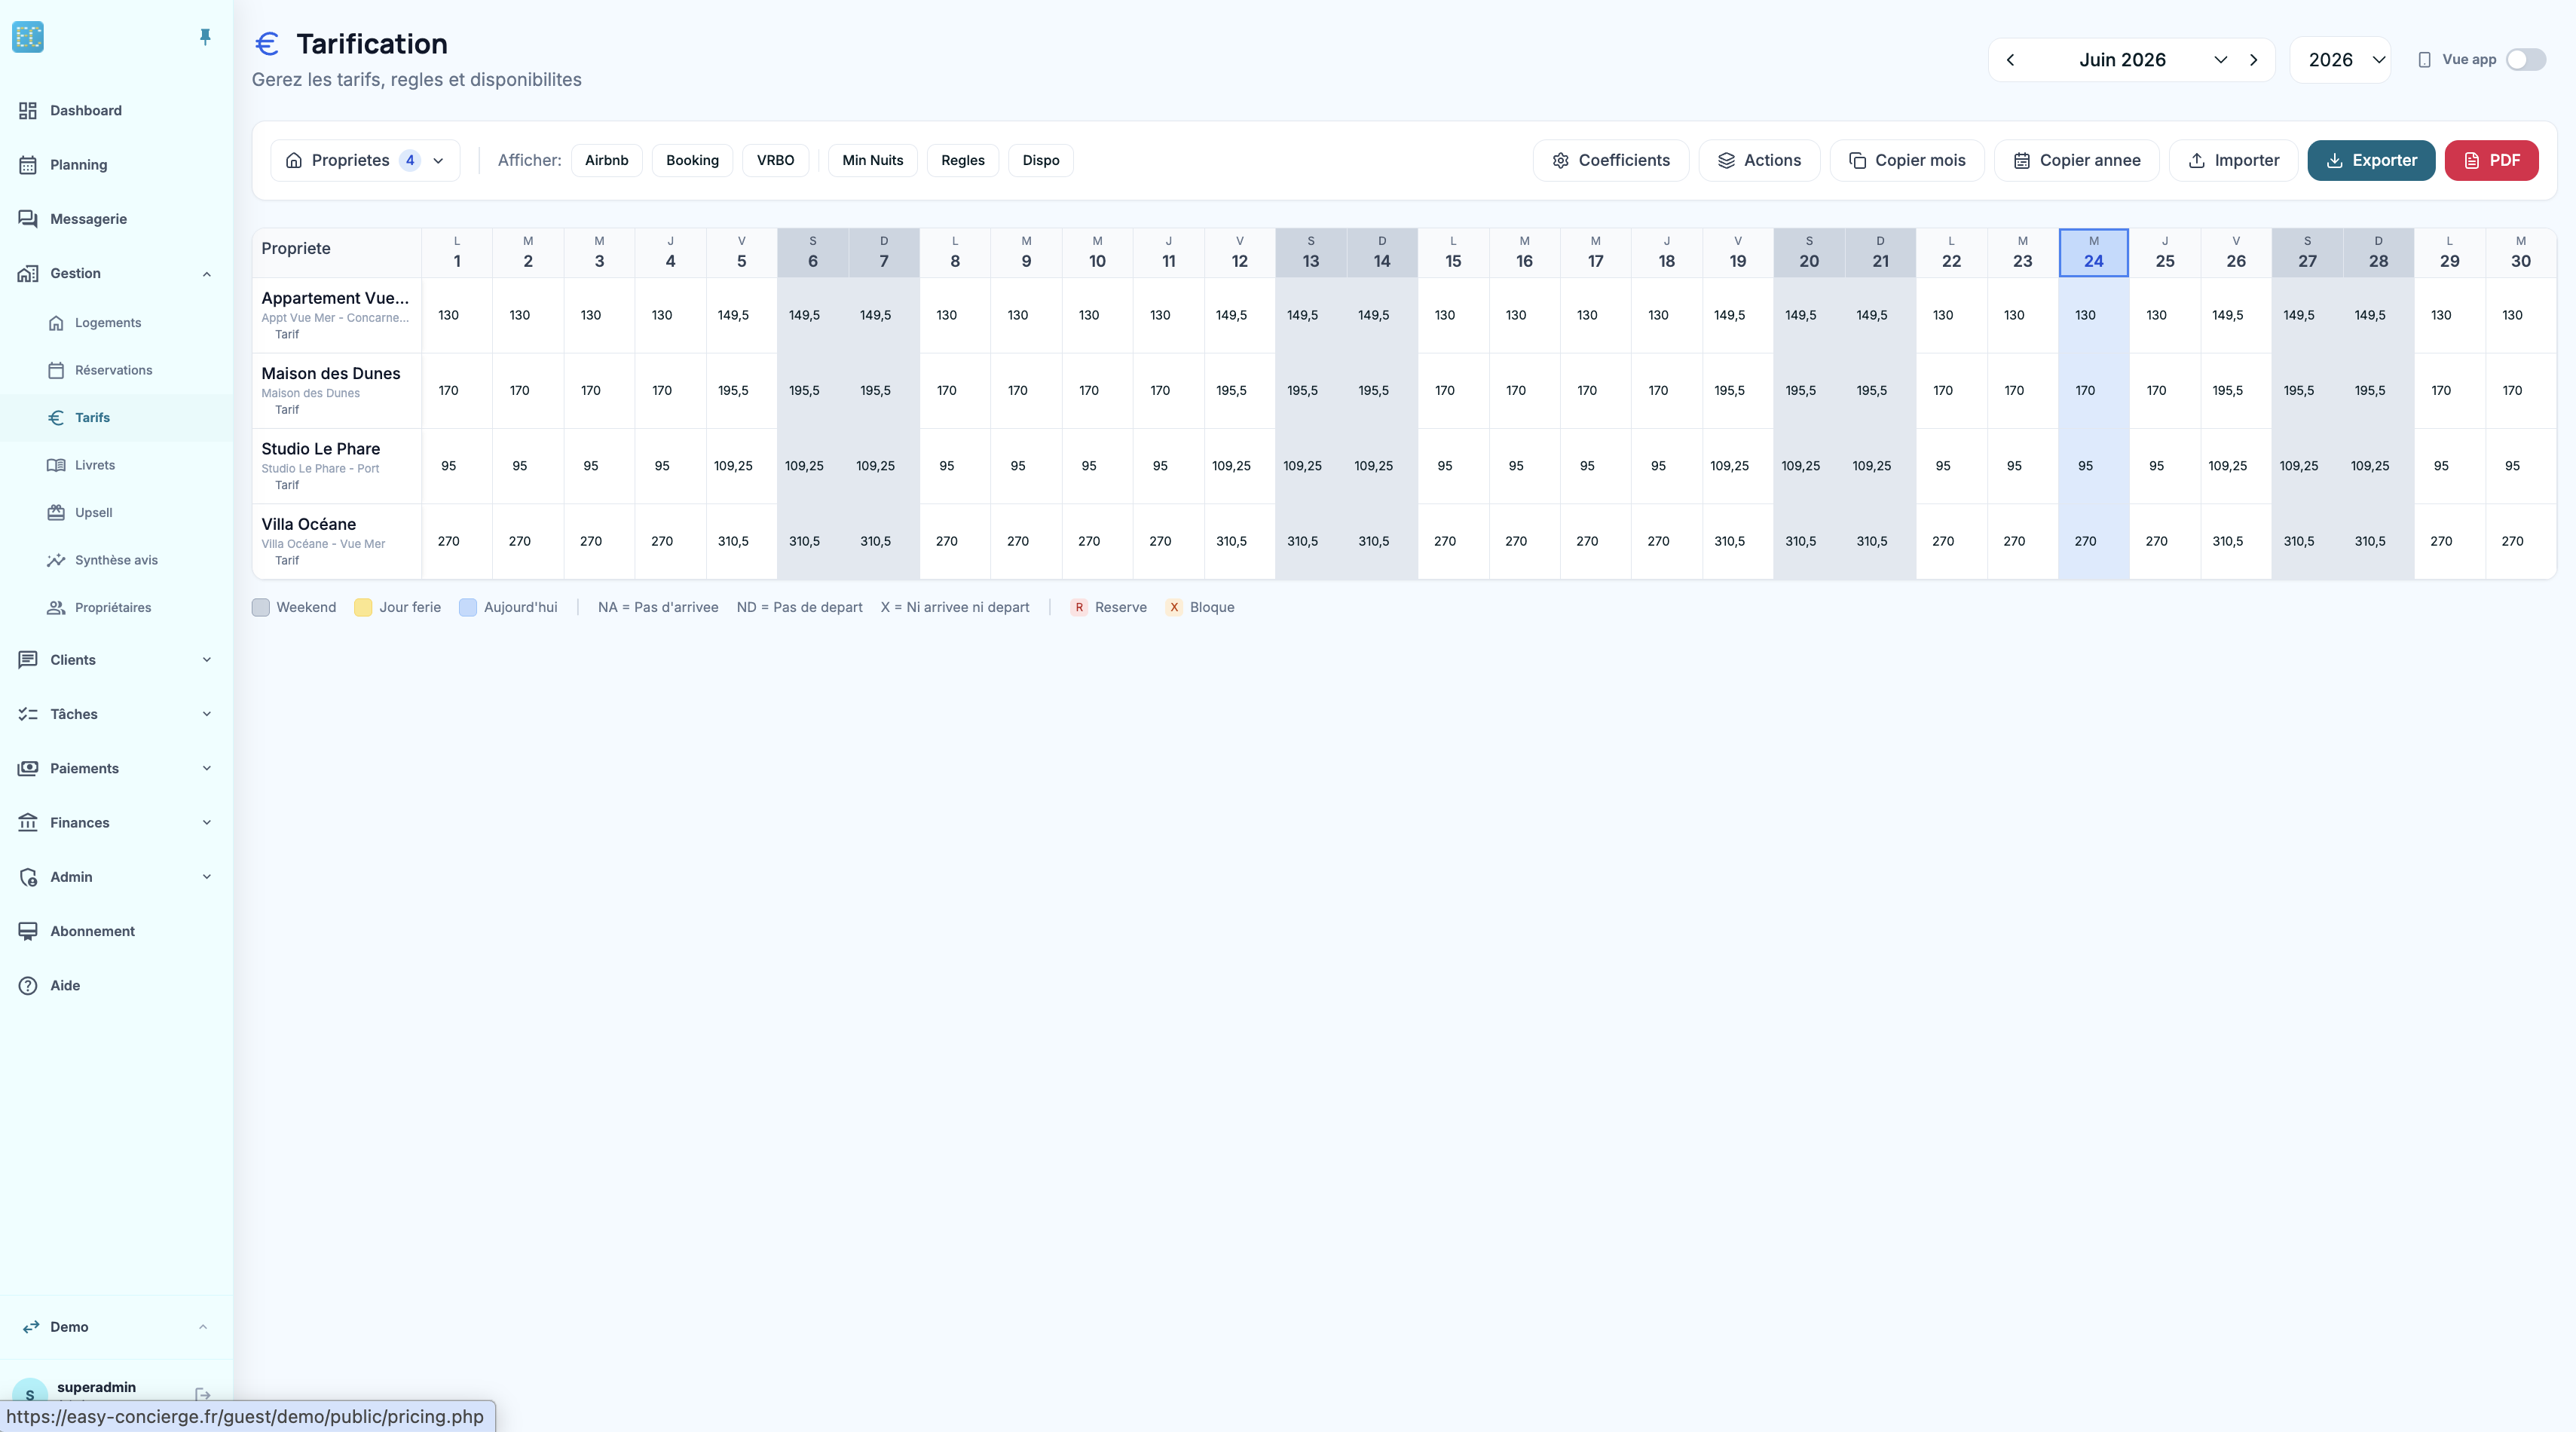Viewport: 2576px width, 1432px height.
Task: Click the superadmin avatar
Action: [x=30, y=1394]
